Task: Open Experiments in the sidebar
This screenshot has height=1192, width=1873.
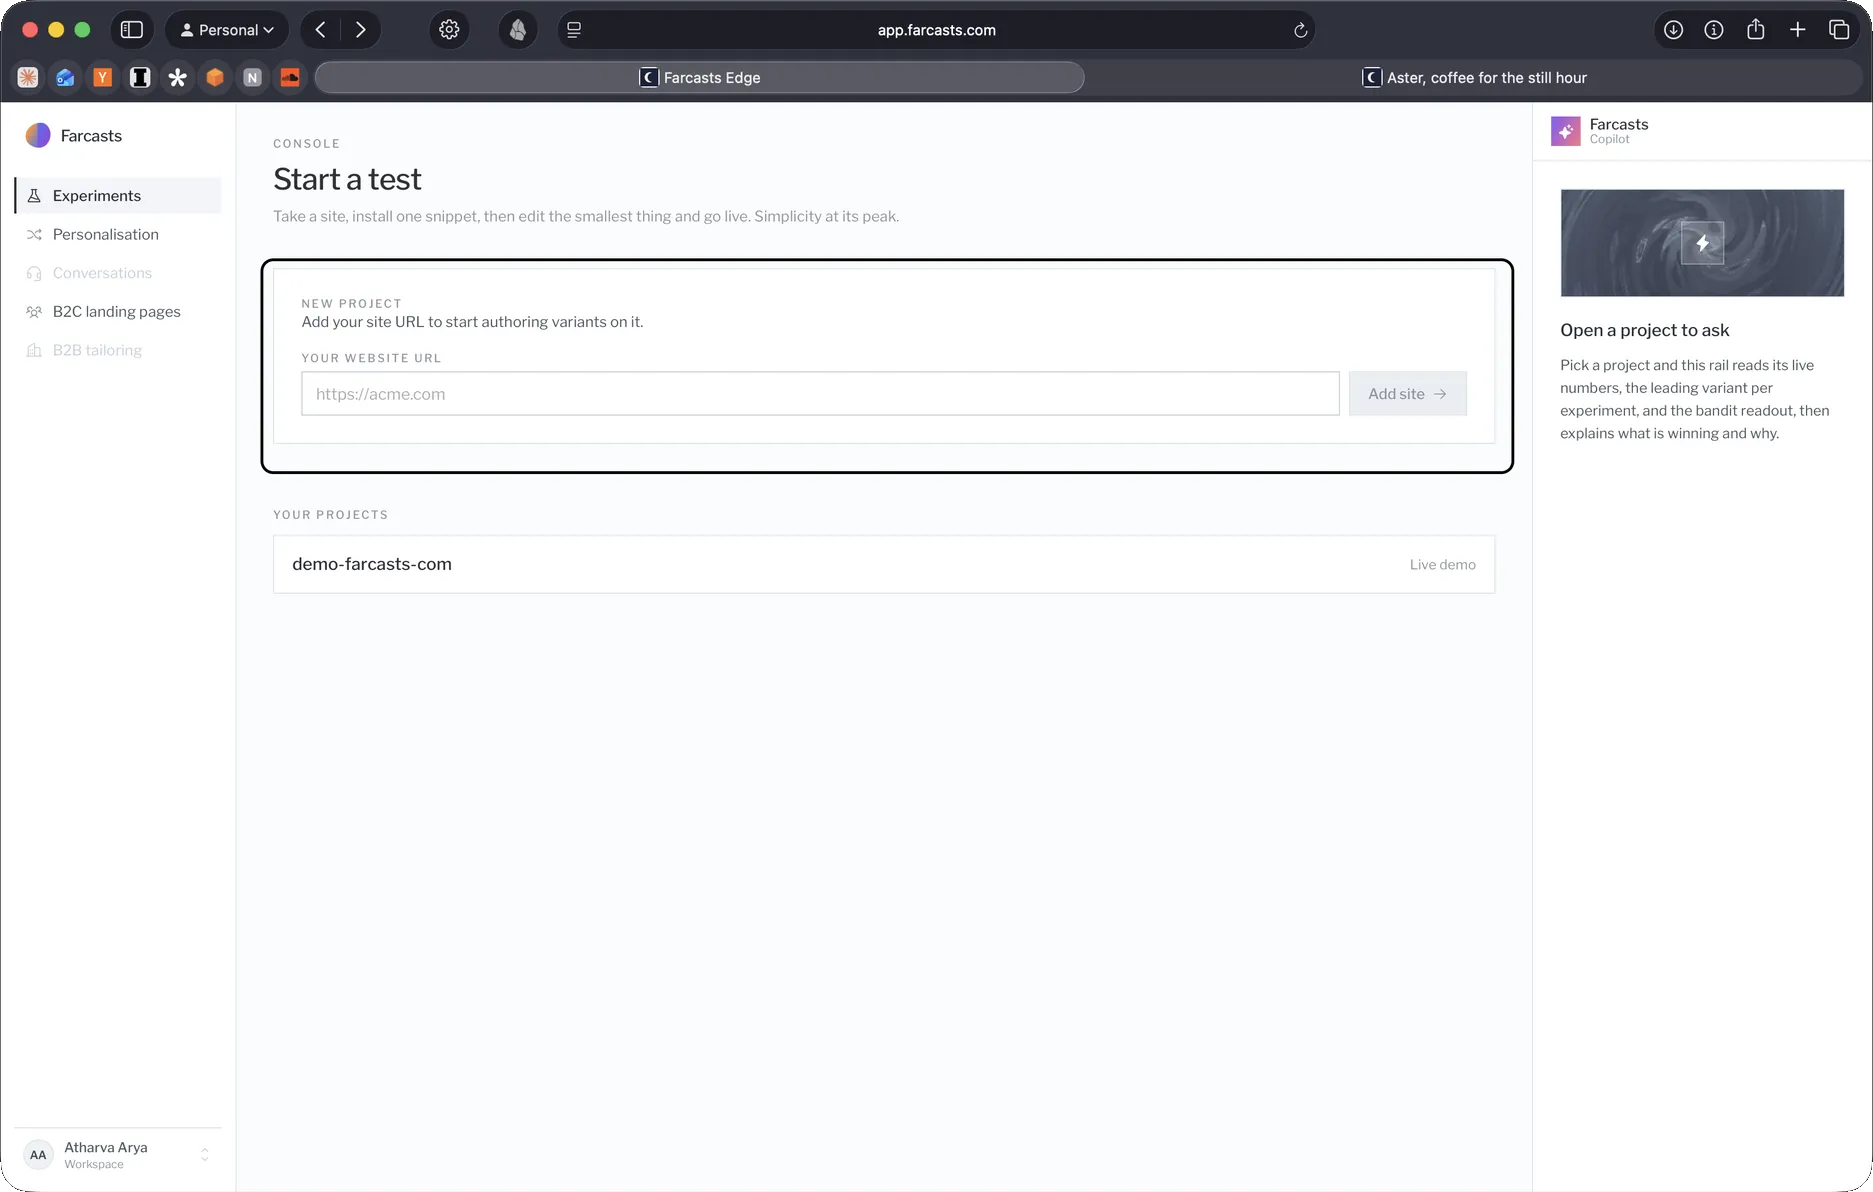Action: [118, 196]
